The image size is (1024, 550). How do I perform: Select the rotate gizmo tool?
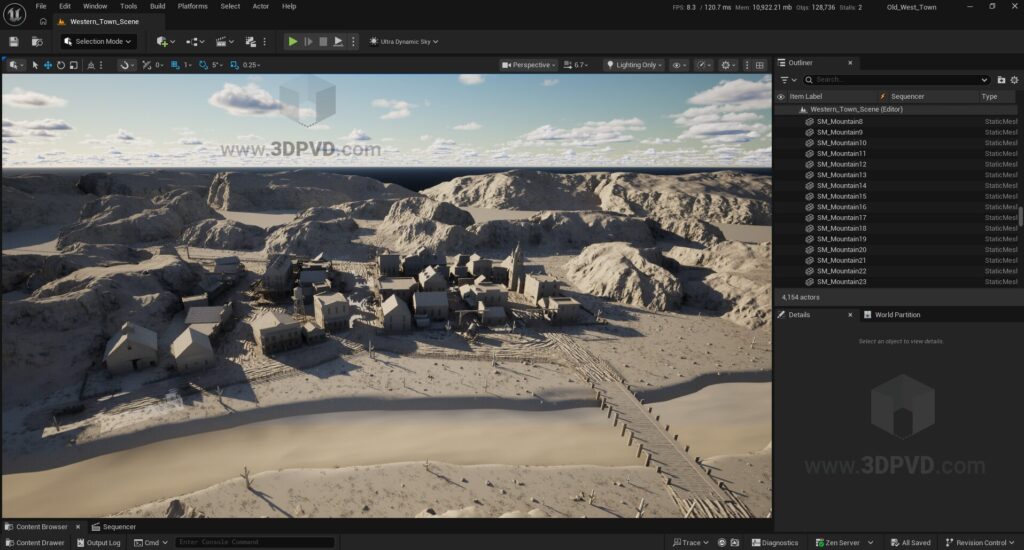pos(60,65)
